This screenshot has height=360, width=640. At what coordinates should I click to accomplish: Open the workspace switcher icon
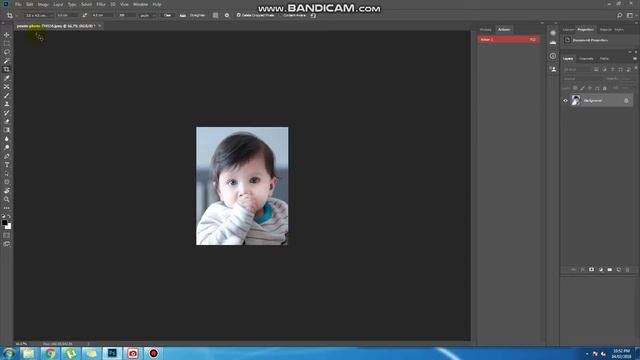tap(630, 16)
